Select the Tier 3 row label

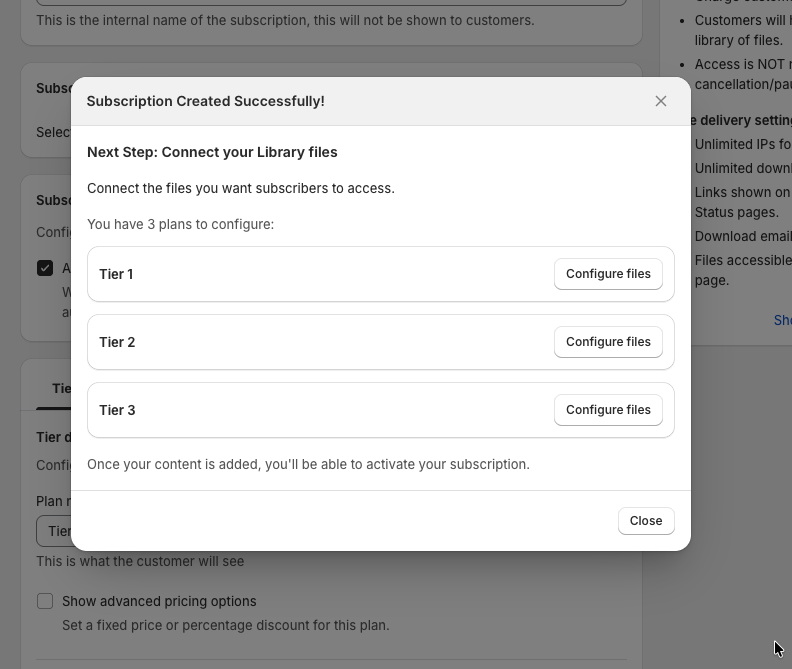tap(117, 410)
